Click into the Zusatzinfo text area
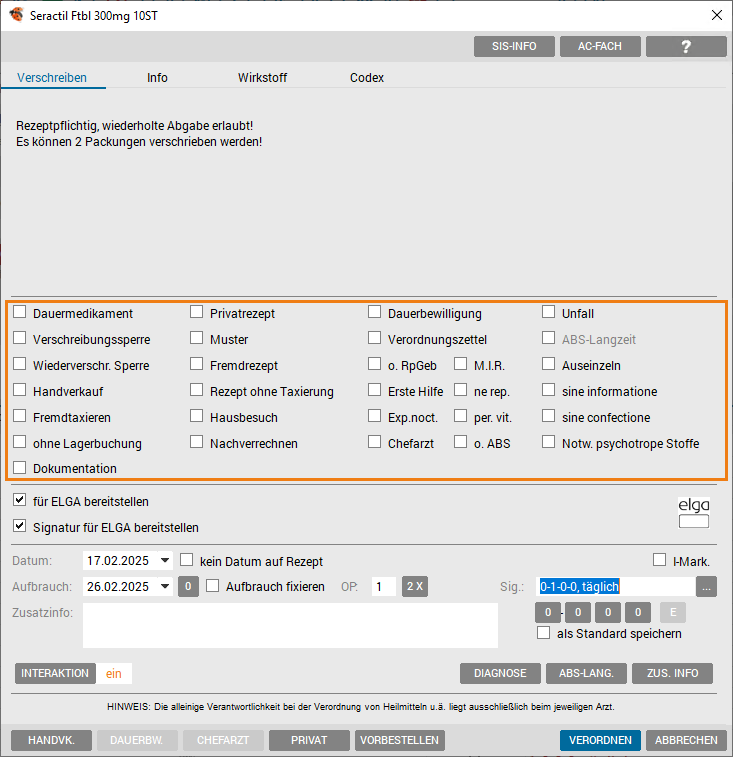Screen dimensions: 733x757 290,625
